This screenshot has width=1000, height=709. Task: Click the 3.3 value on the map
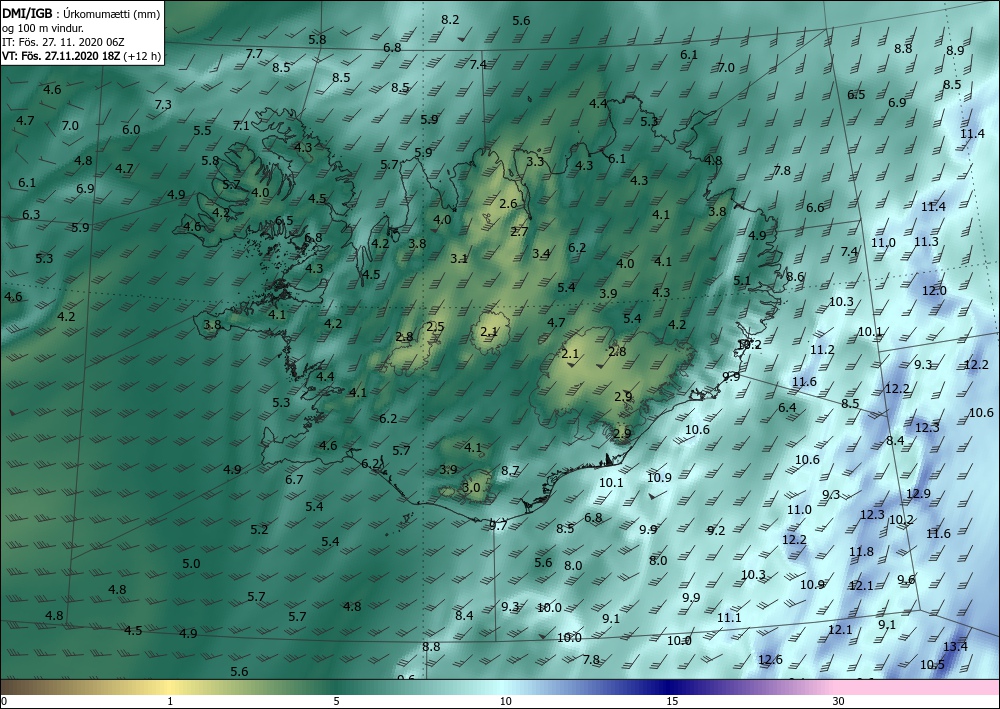[x=535, y=161]
